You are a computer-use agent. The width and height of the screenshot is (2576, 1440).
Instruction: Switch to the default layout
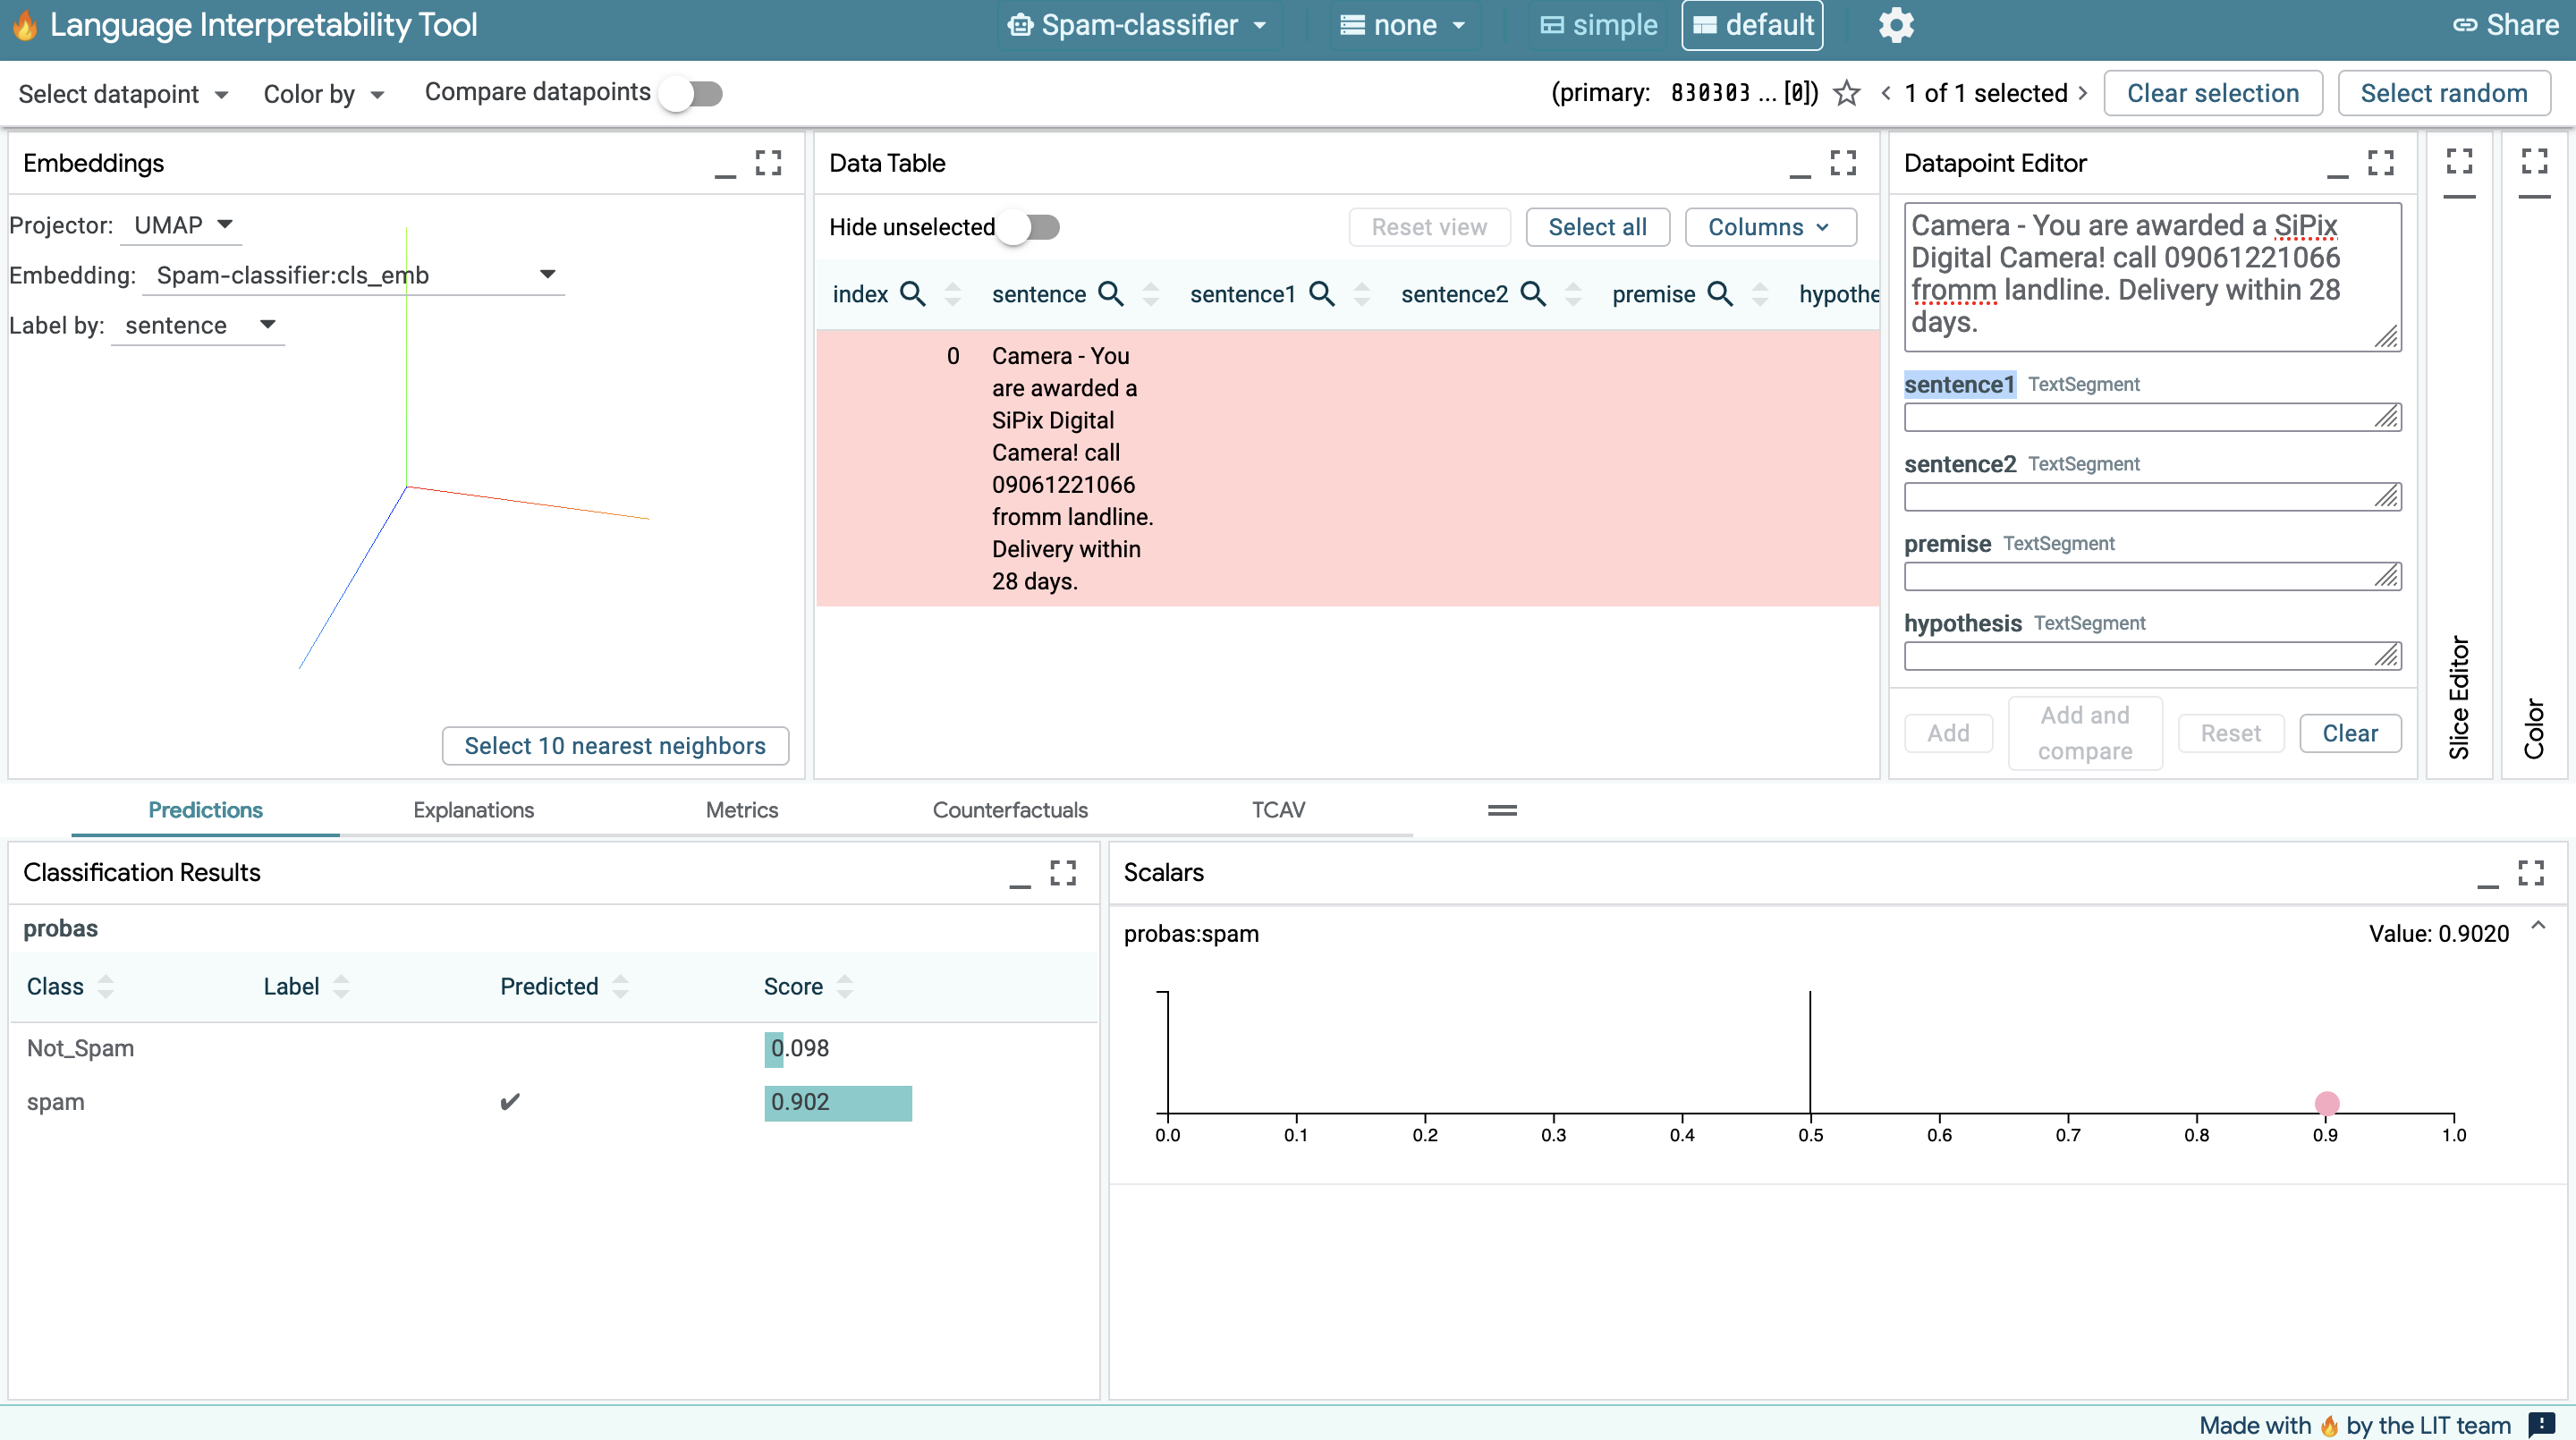pyautogui.click(x=1752, y=25)
